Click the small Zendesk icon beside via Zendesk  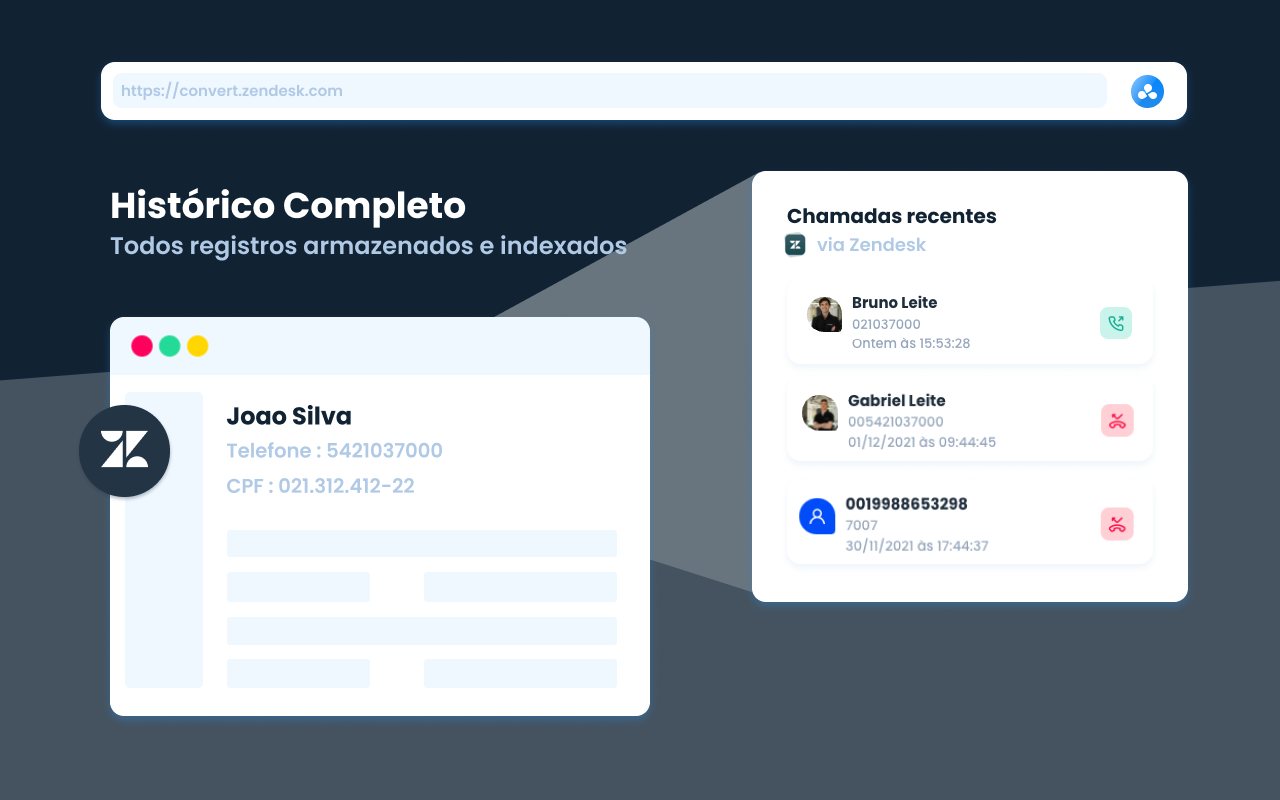(795, 245)
